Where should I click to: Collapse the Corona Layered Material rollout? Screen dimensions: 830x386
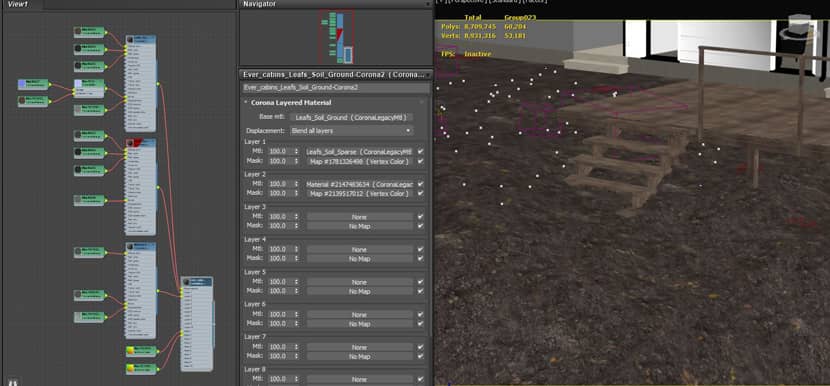click(246, 102)
